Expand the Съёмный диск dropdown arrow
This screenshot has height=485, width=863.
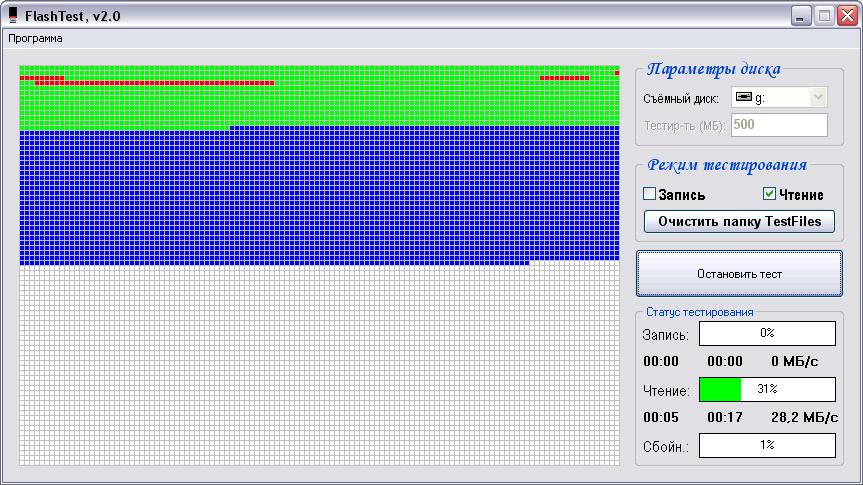818,97
